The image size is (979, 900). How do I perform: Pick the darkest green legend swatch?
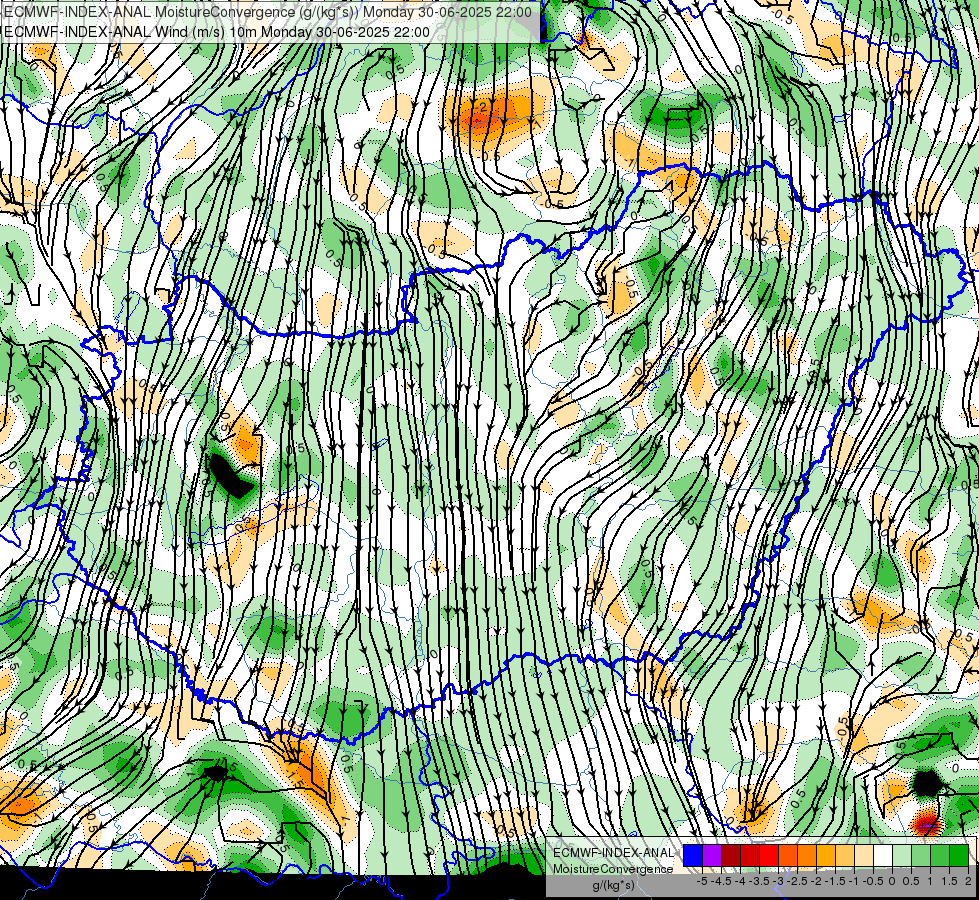point(958,856)
